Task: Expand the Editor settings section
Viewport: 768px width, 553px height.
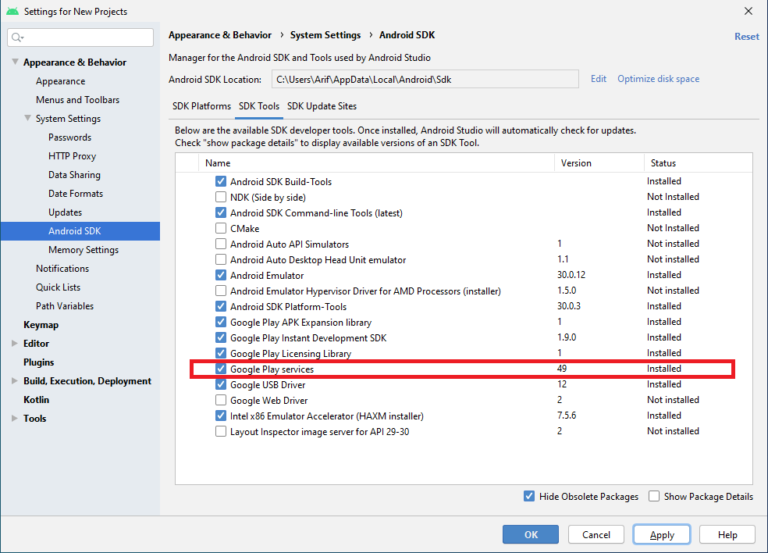Action: pos(15,344)
